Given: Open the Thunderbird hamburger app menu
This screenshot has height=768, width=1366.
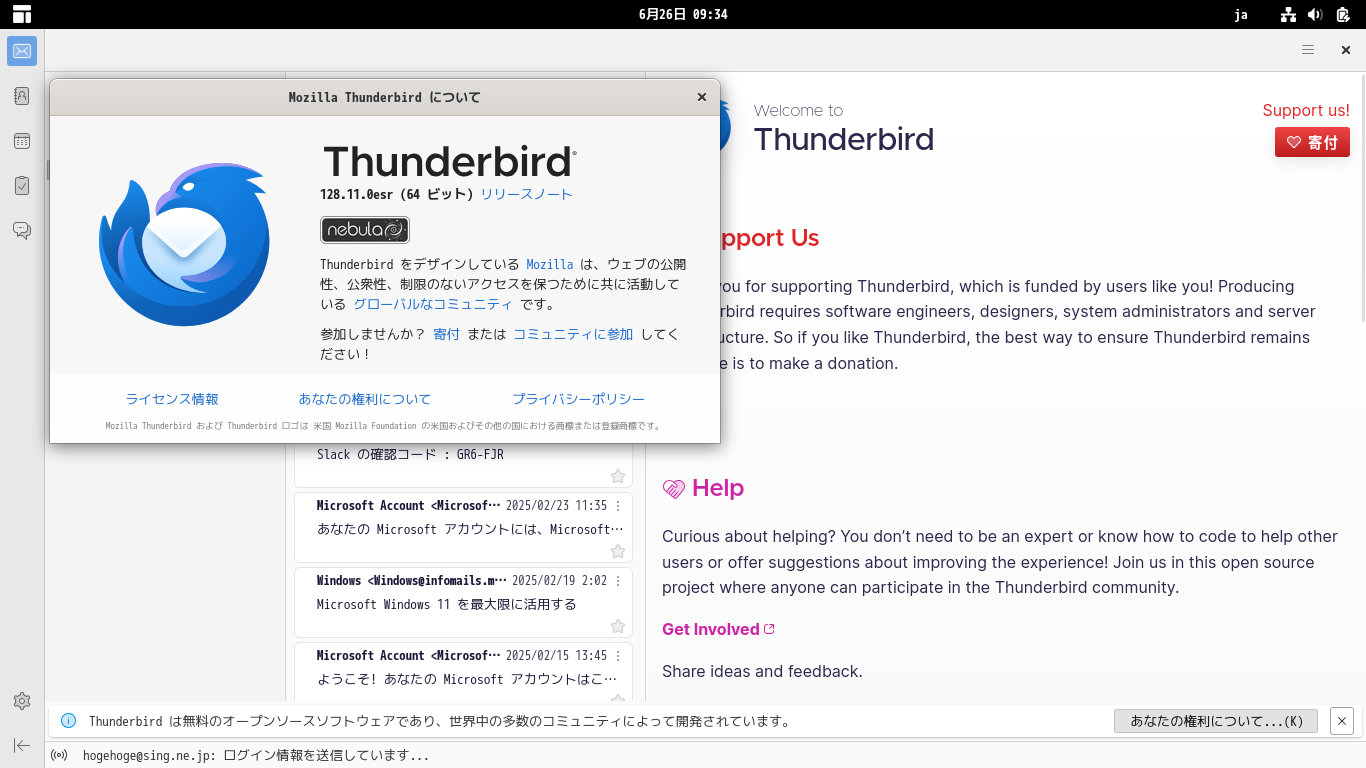Looking at the screenshot, I should [x=1308, y=50].
